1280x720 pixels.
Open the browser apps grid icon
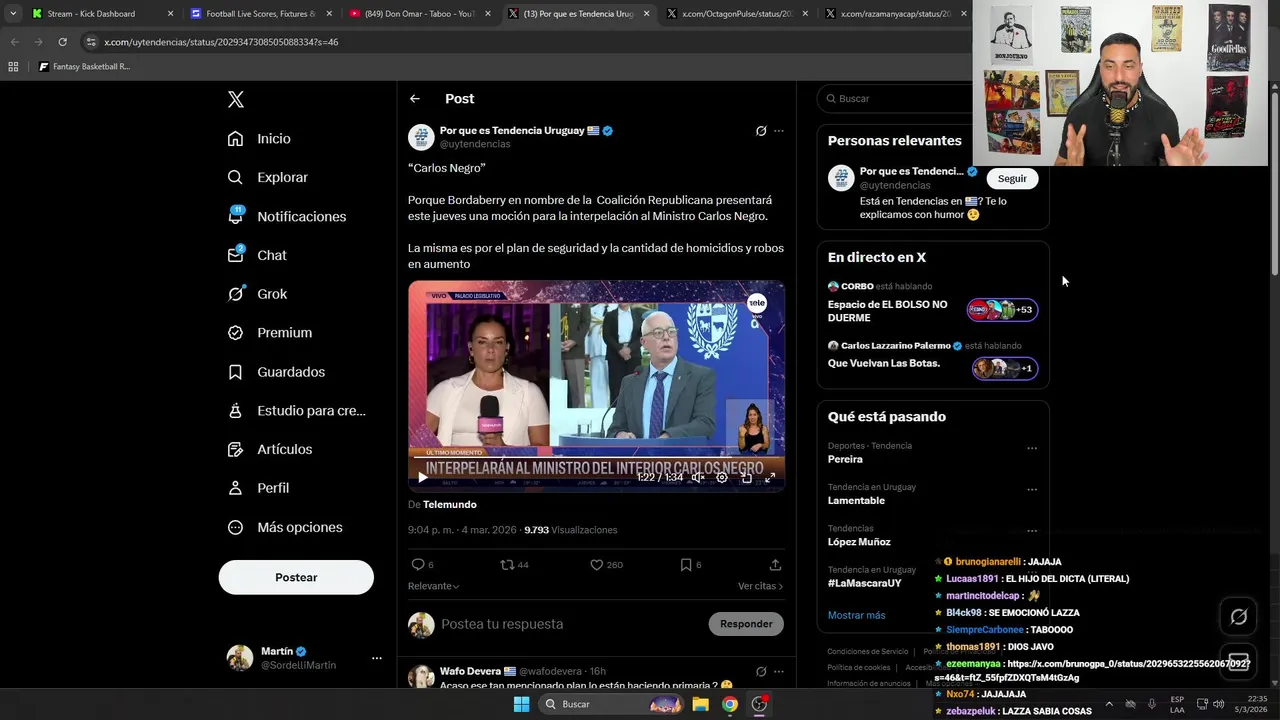(x=13, y=67)
